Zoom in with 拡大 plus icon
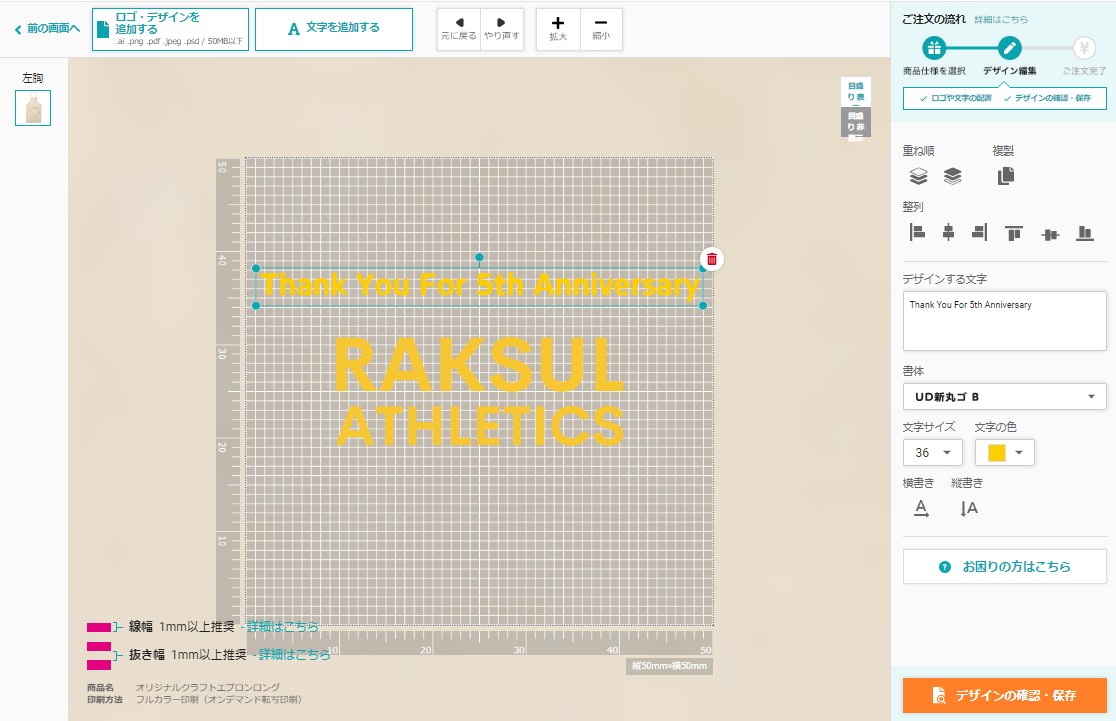This screenshot has height=721, width=1116. pos(558,29)
